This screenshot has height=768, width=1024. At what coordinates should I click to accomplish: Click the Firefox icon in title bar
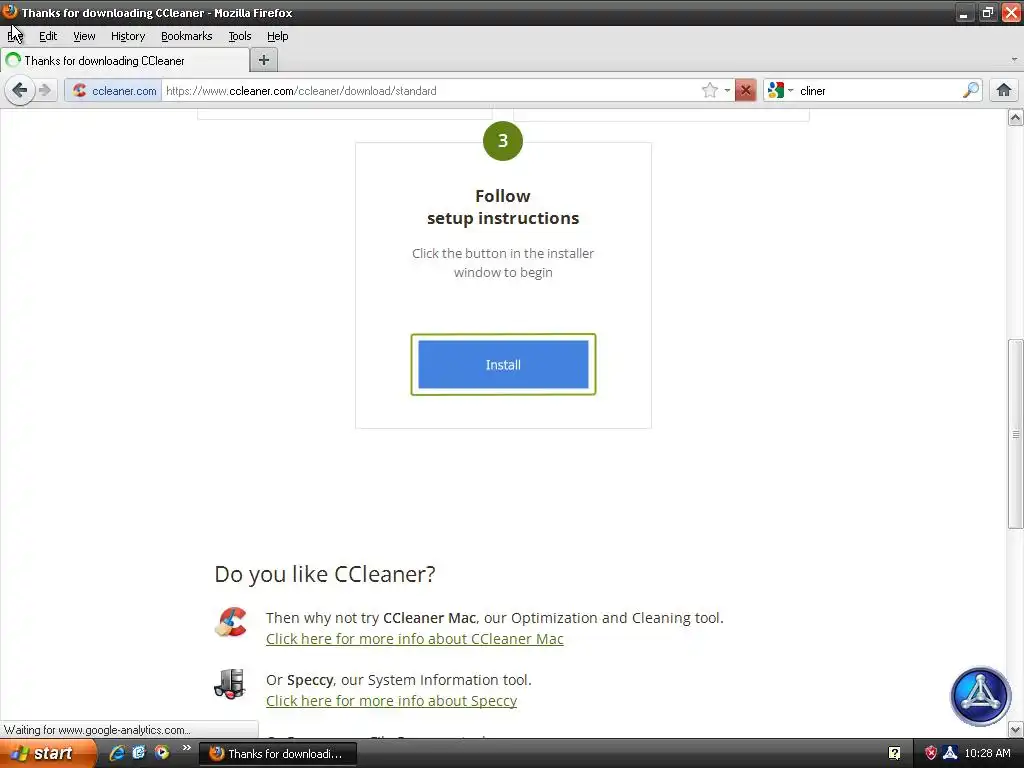coord(10,12)
